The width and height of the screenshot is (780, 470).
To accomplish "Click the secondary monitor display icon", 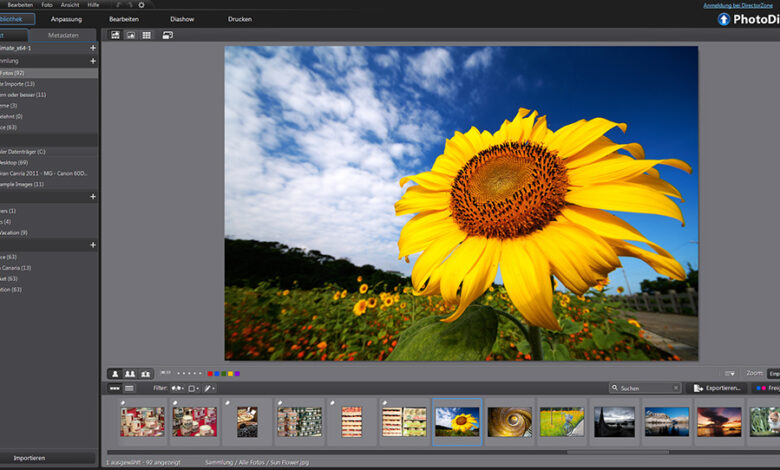I will [x=168, y=35].
